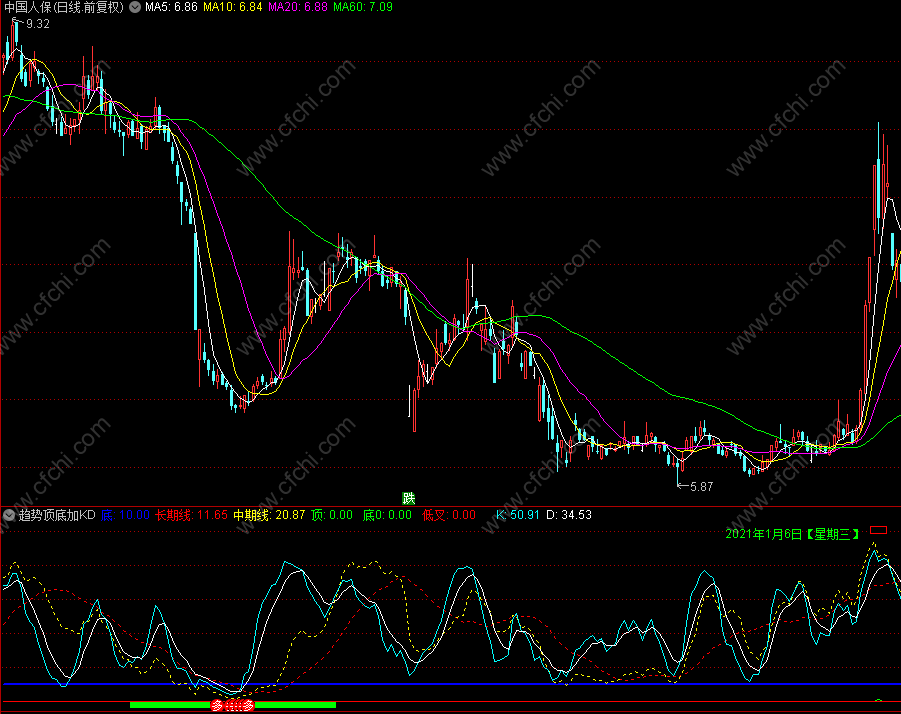Select the 低叉: 0.00 value
This screenshot has height=714, width=901.
pos(449,515)
